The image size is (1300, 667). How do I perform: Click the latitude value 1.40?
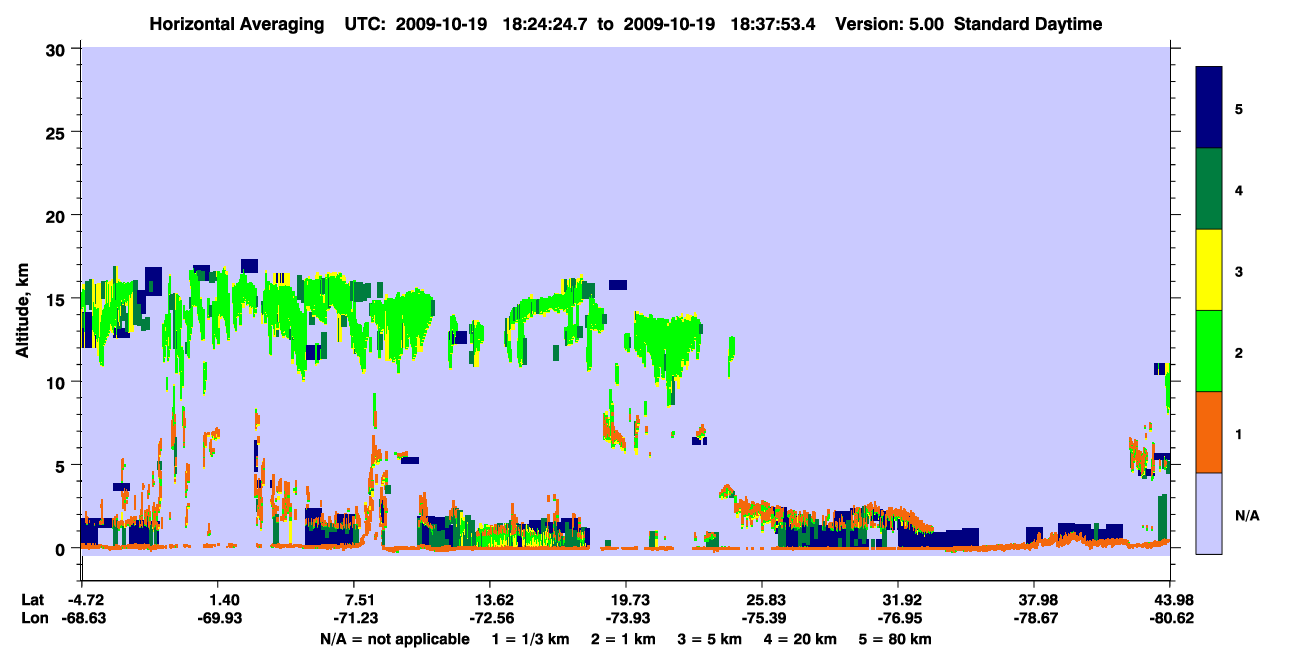point(223,600)
